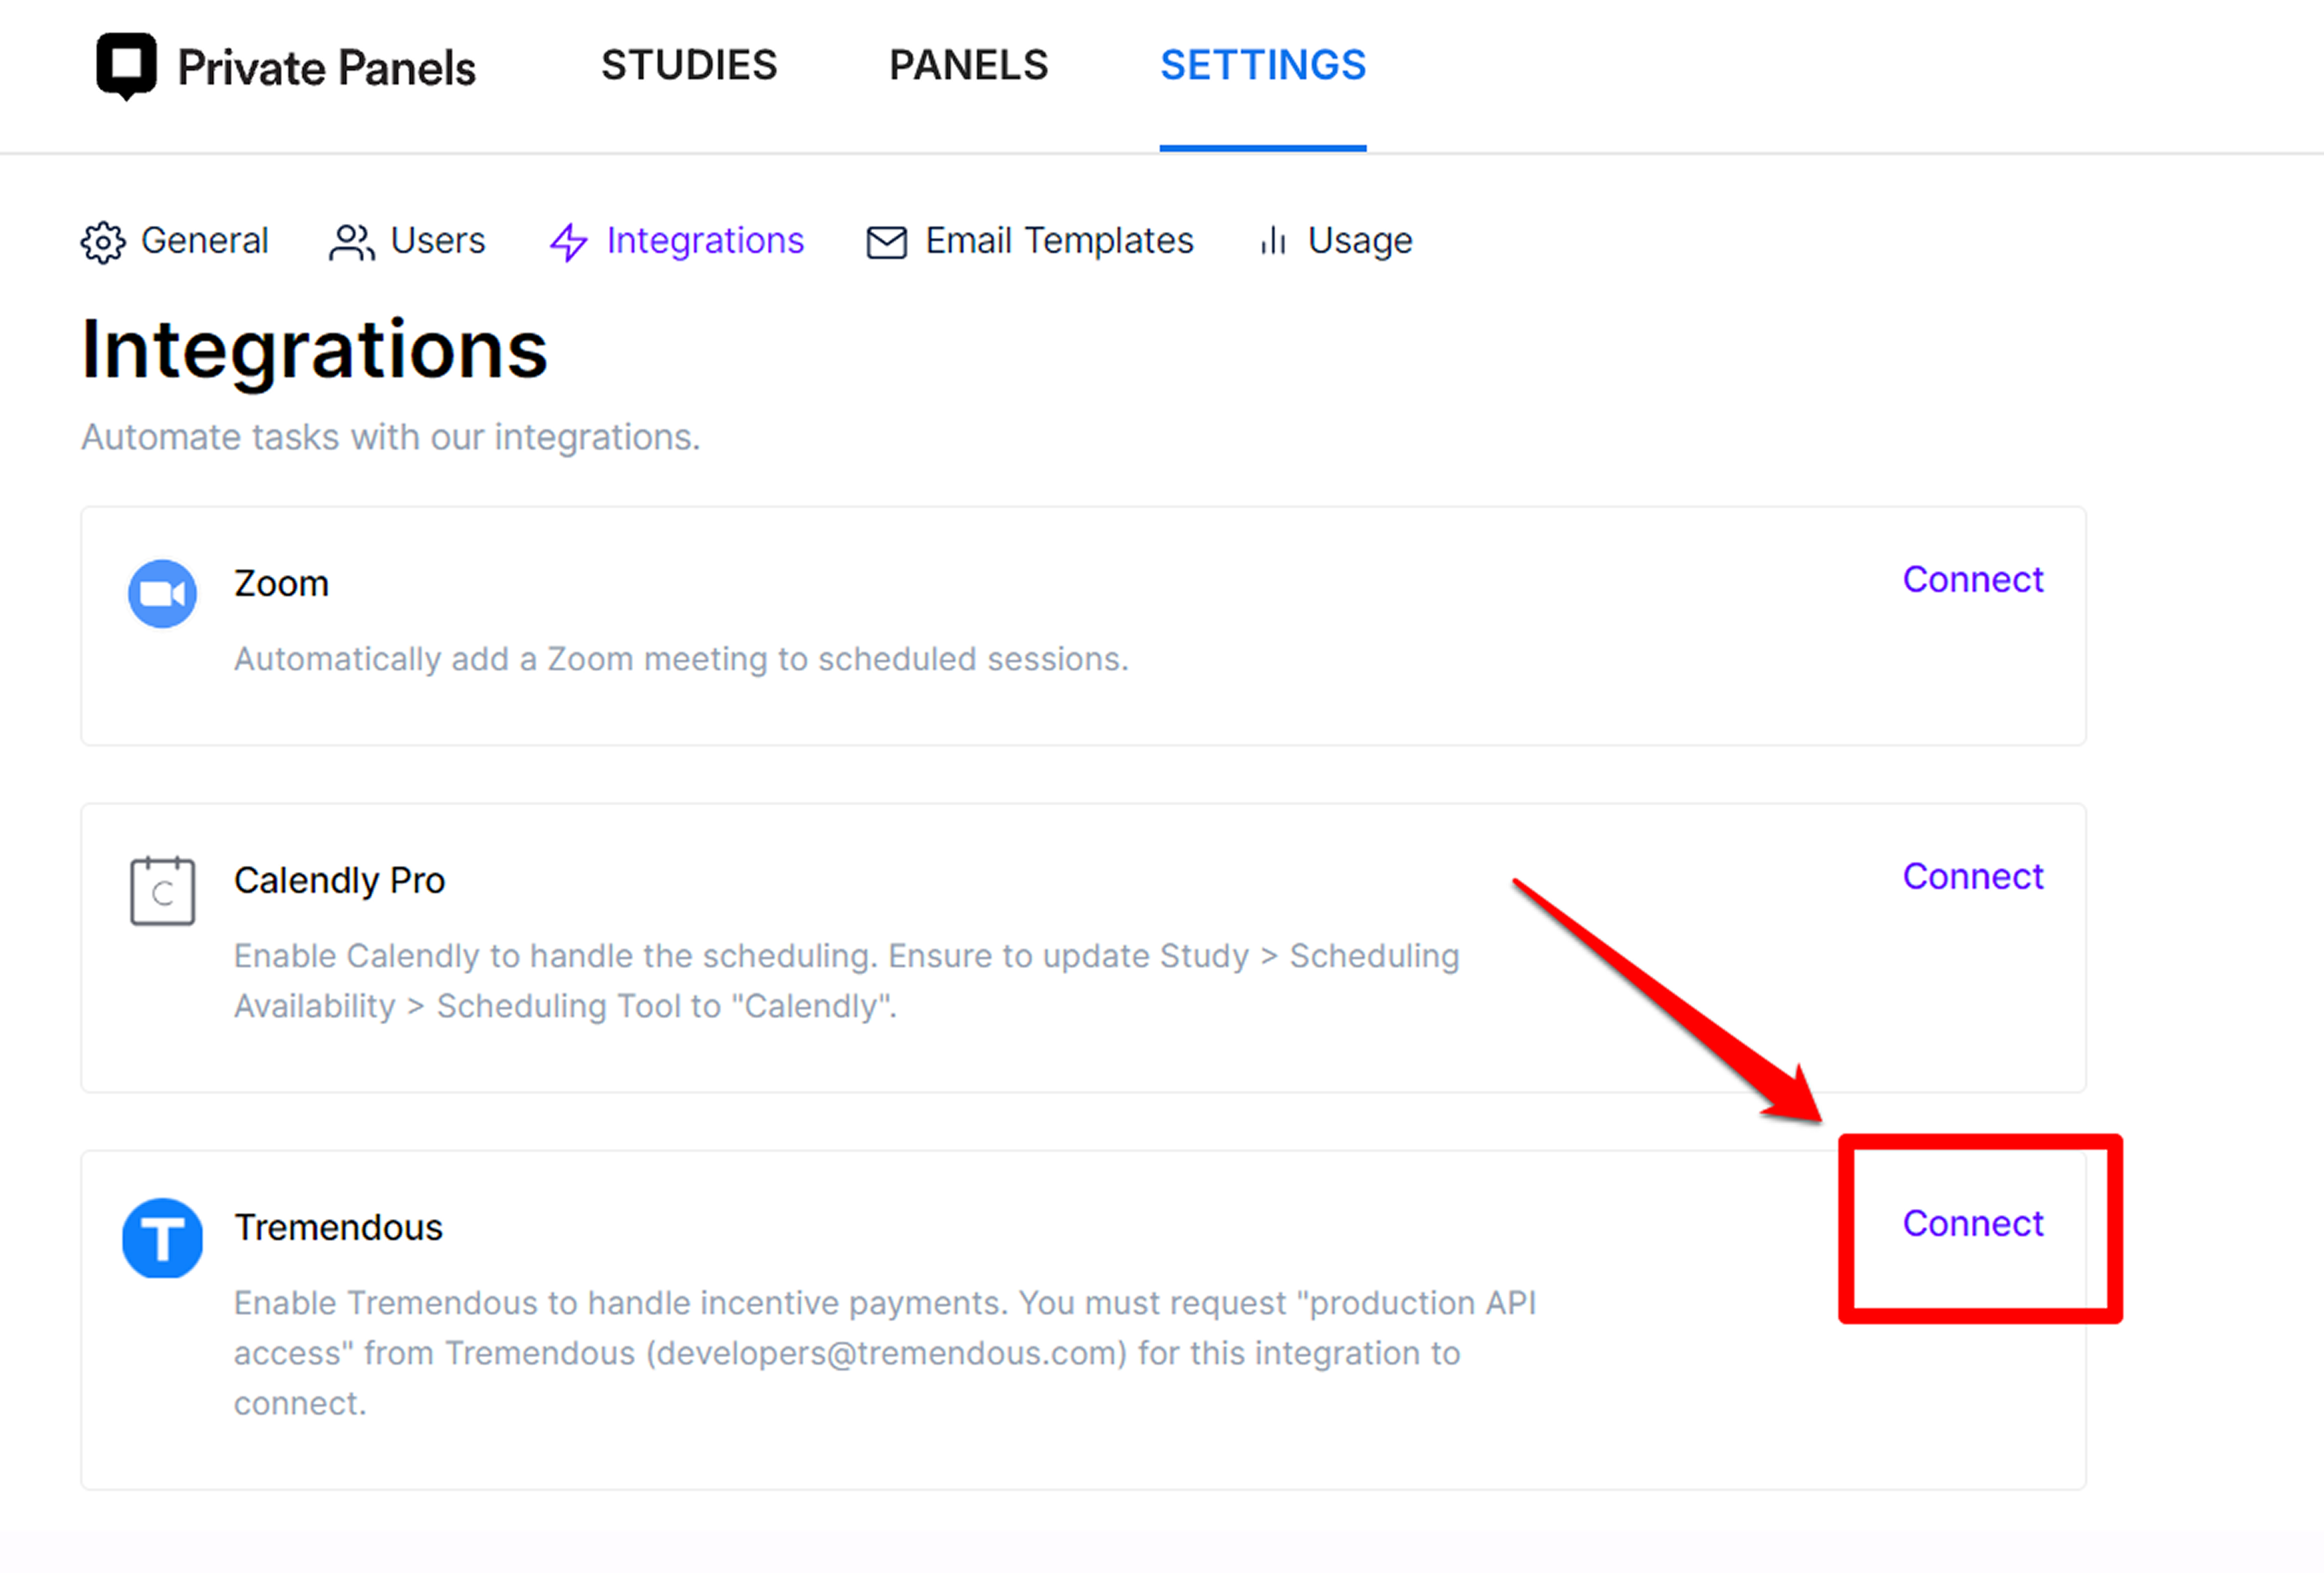Click the Usage bar chart icon
This screenshot has width=2324, height=1573.
[x=1273, y=241]
